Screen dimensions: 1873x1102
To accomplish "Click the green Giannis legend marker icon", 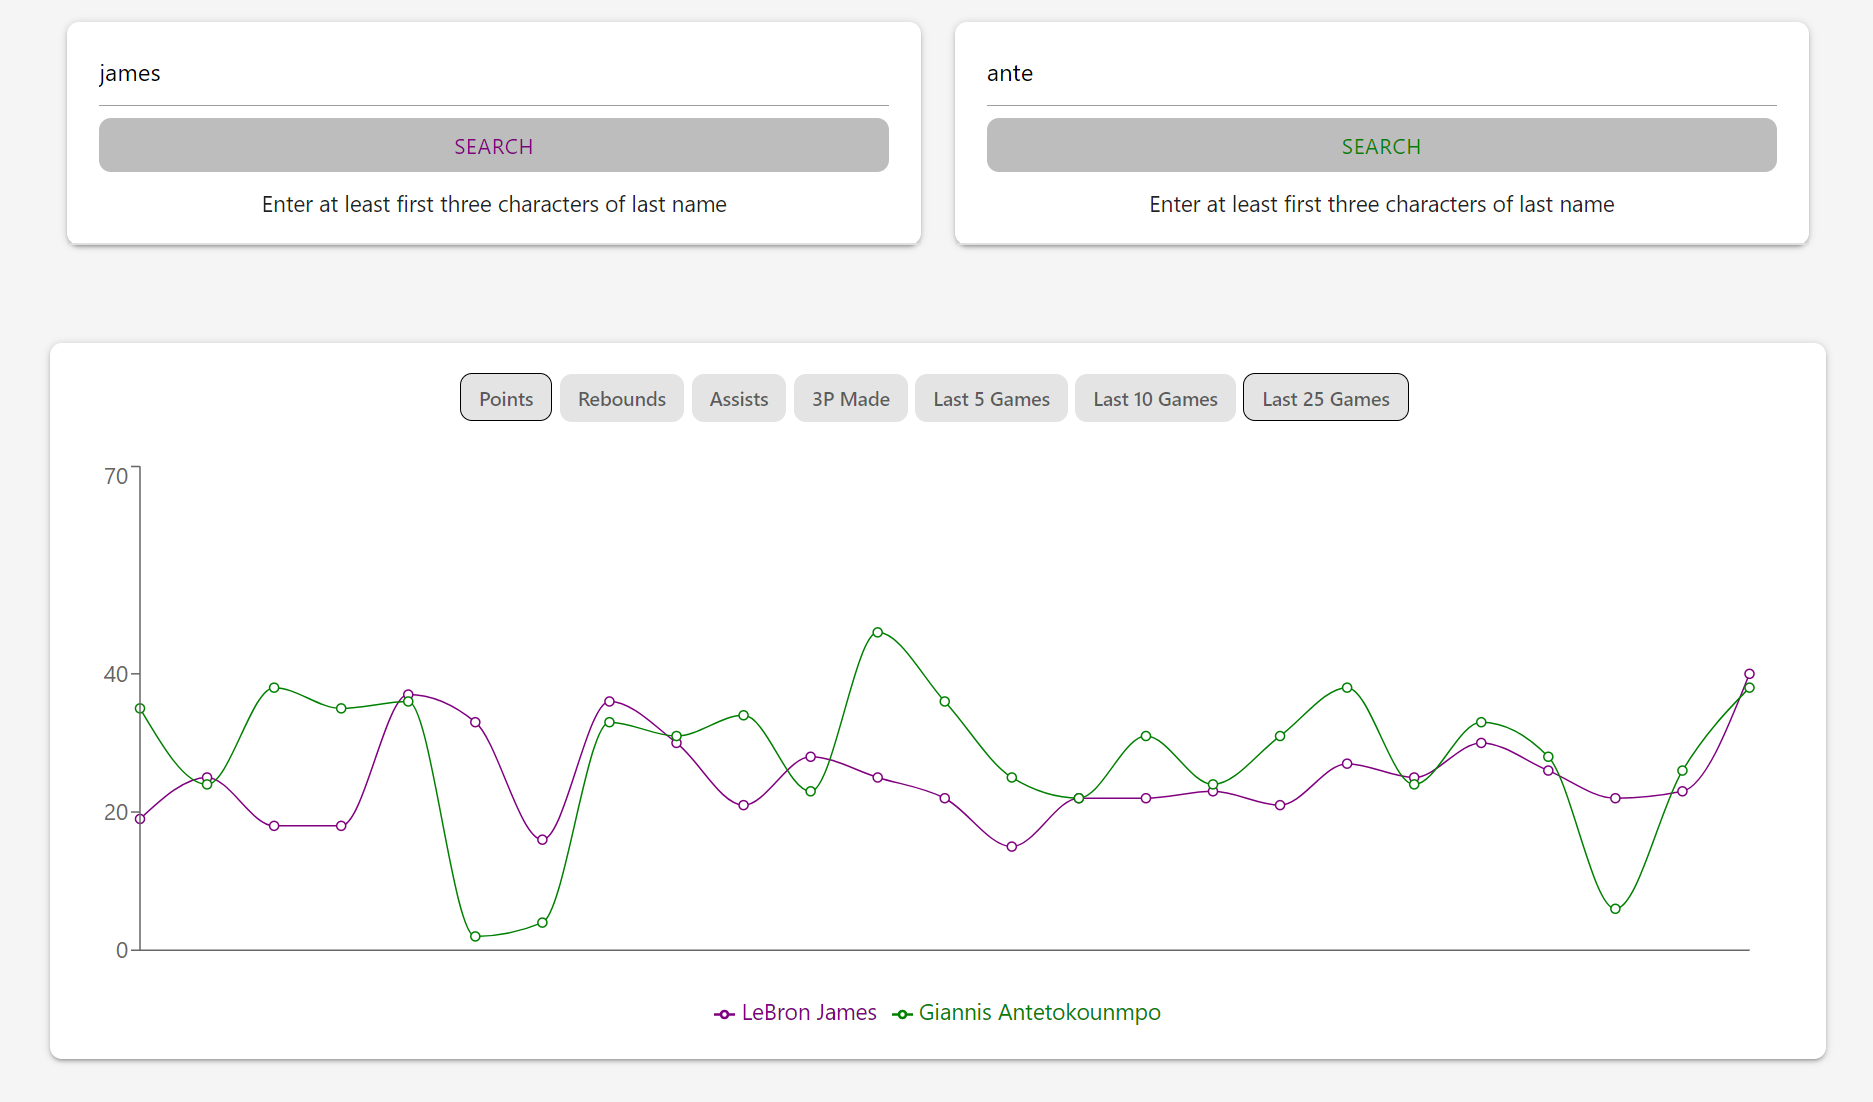I will tap(902, 1014).
